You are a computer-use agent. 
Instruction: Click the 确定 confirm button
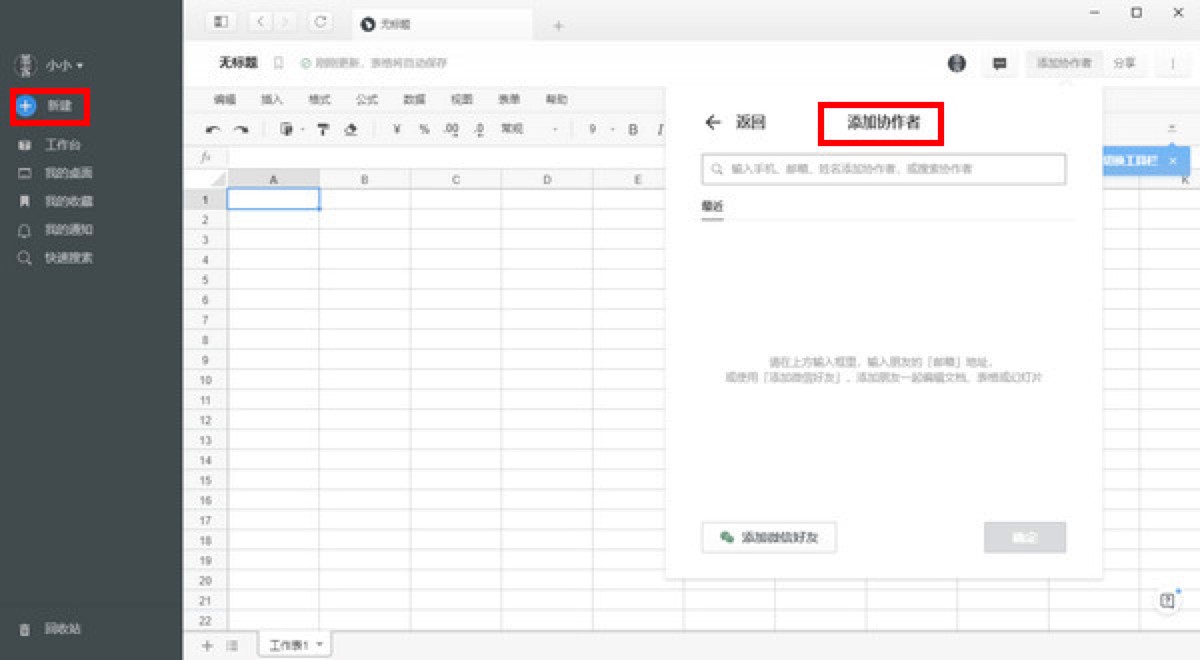[1025, 537]
